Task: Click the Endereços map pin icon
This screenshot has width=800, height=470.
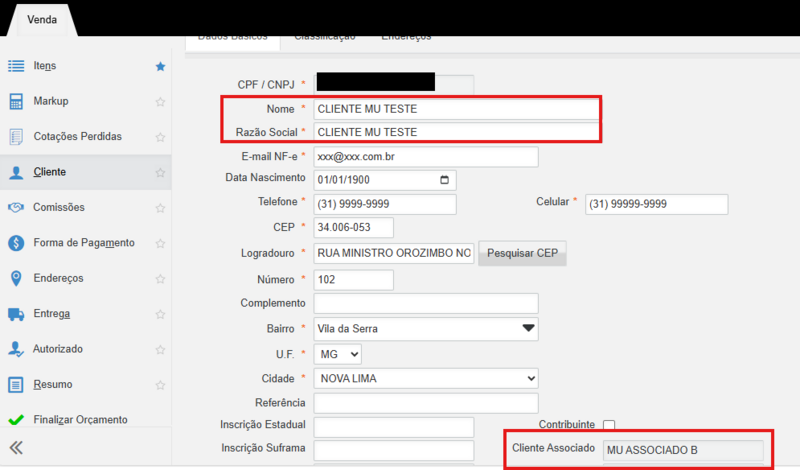Action: click(16, 278)
